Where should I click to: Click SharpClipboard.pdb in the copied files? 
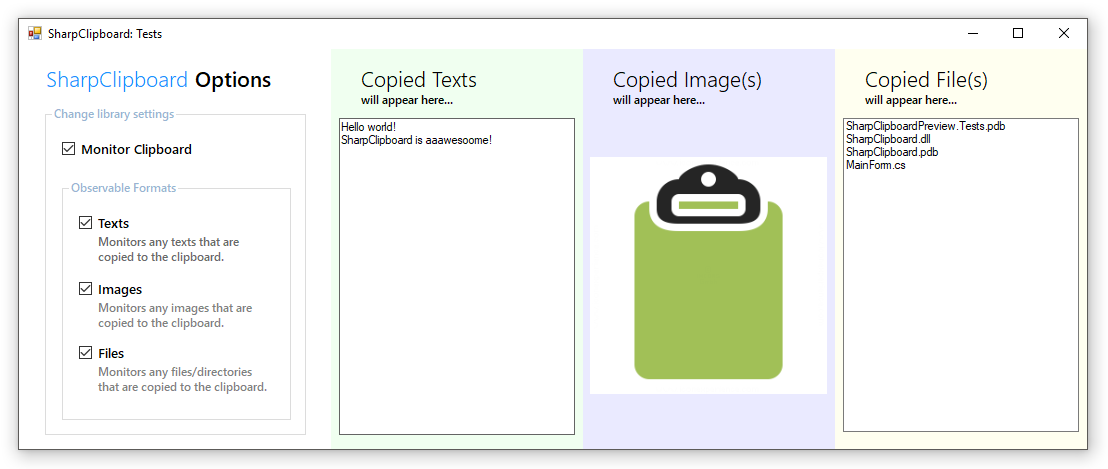tap(891, 152)
